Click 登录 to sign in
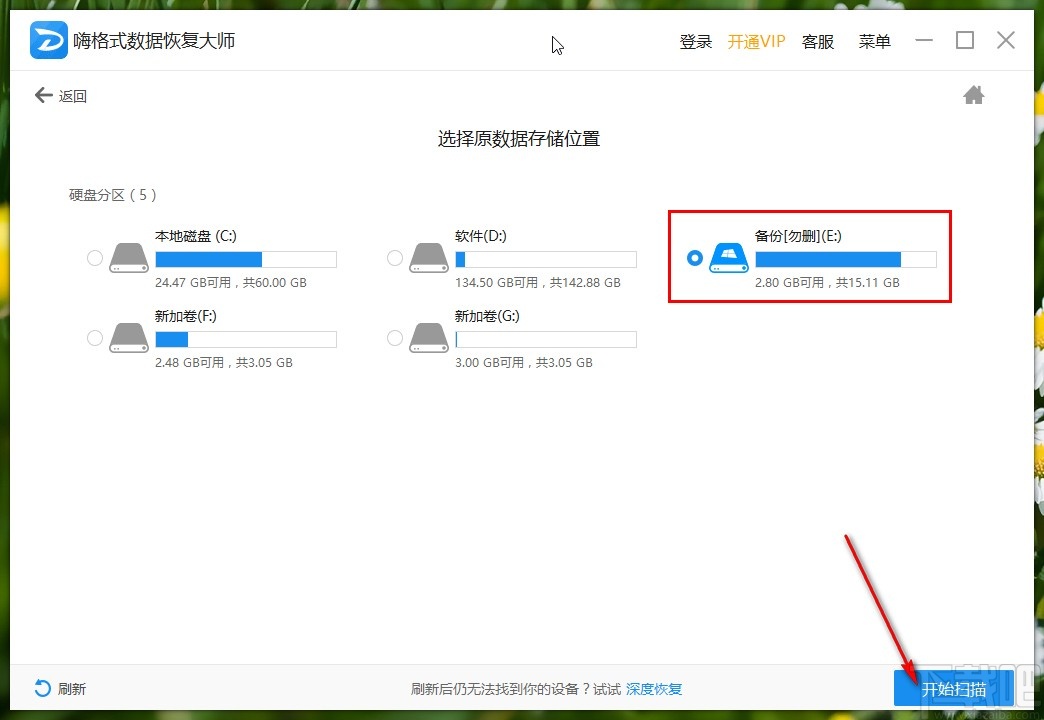1044x720 pixels. coord(695,42)
